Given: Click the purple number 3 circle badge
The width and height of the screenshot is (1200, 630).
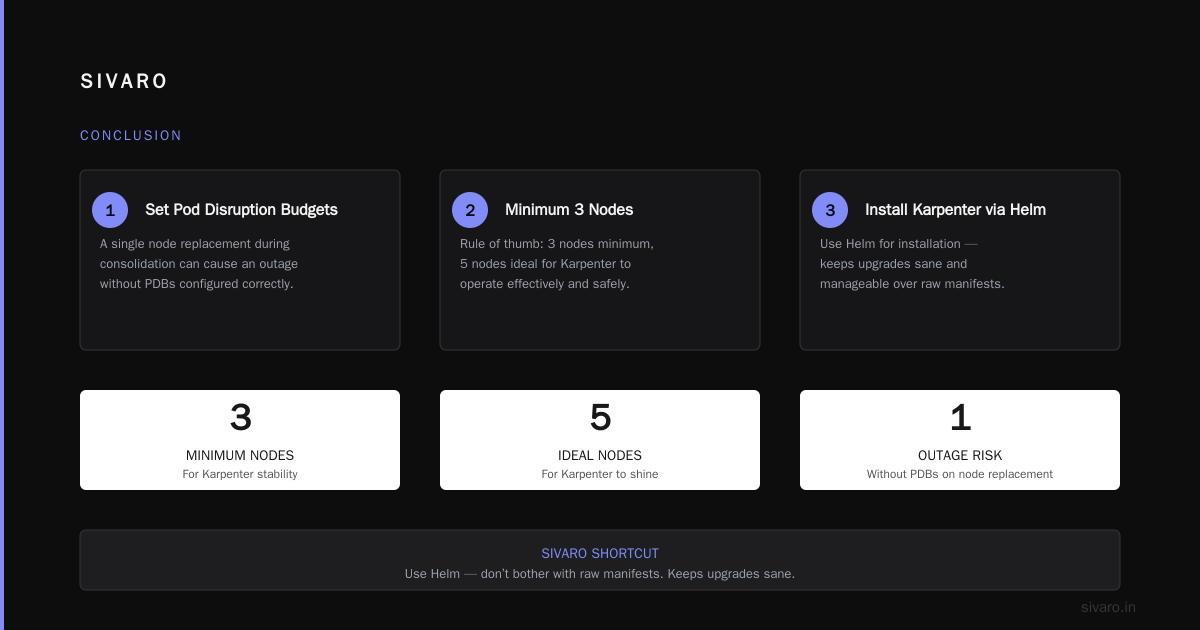Looking at the screenshot, I should 830,210.
